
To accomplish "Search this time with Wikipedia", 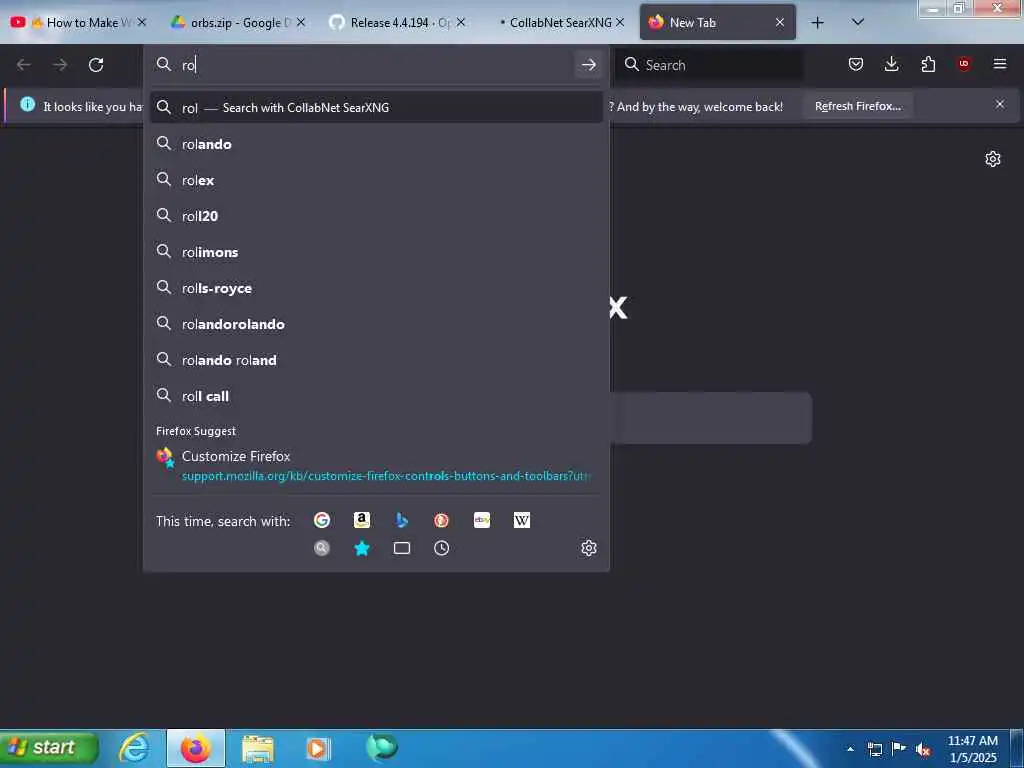I will [522, 520].
